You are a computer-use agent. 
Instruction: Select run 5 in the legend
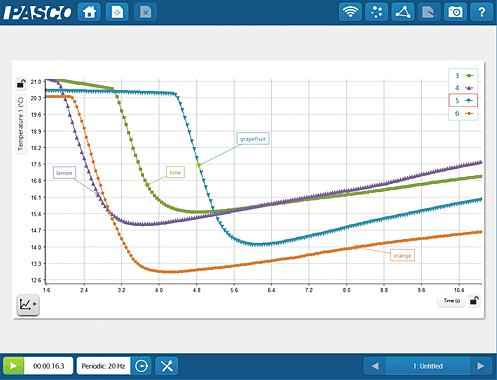[x=463, y=100]
